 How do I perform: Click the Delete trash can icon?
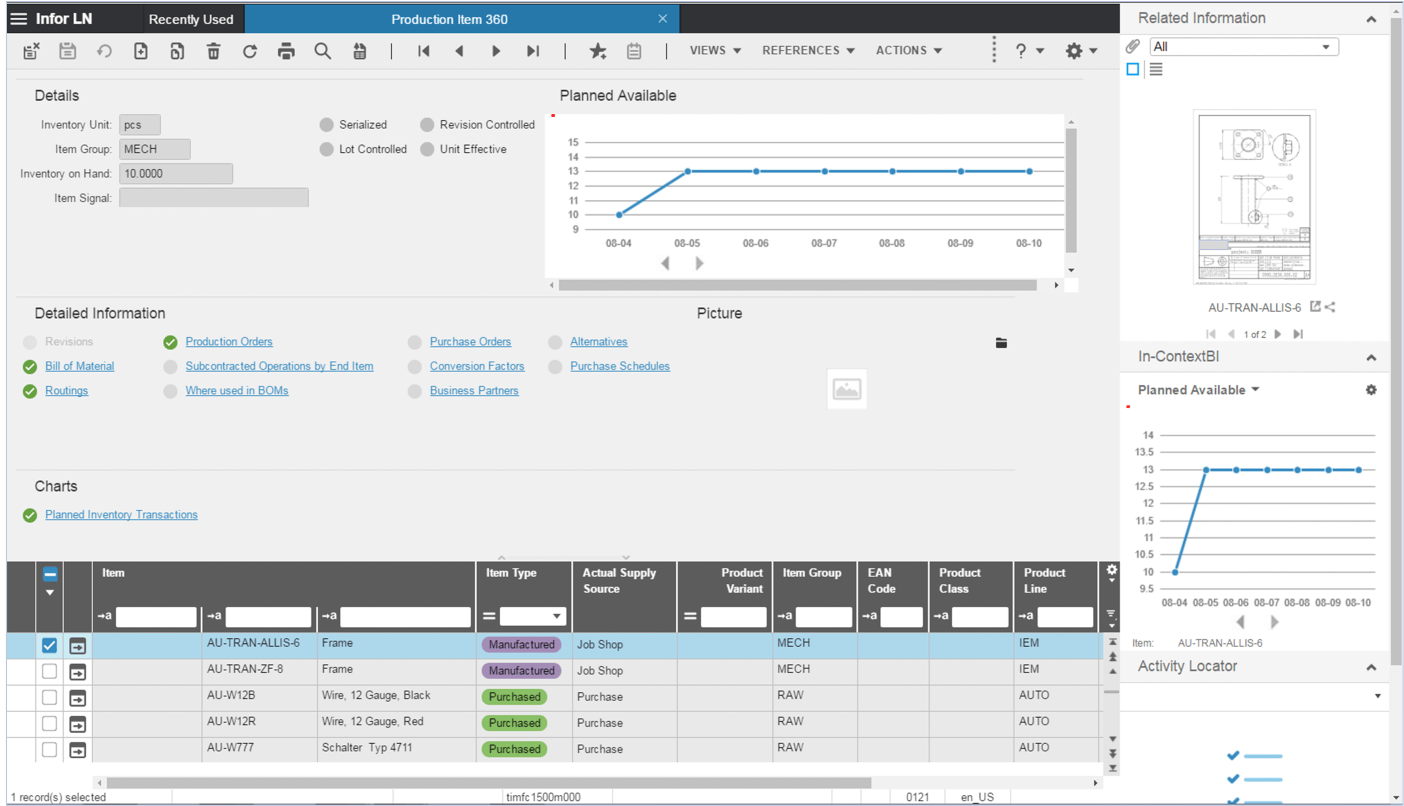[213, 51]
